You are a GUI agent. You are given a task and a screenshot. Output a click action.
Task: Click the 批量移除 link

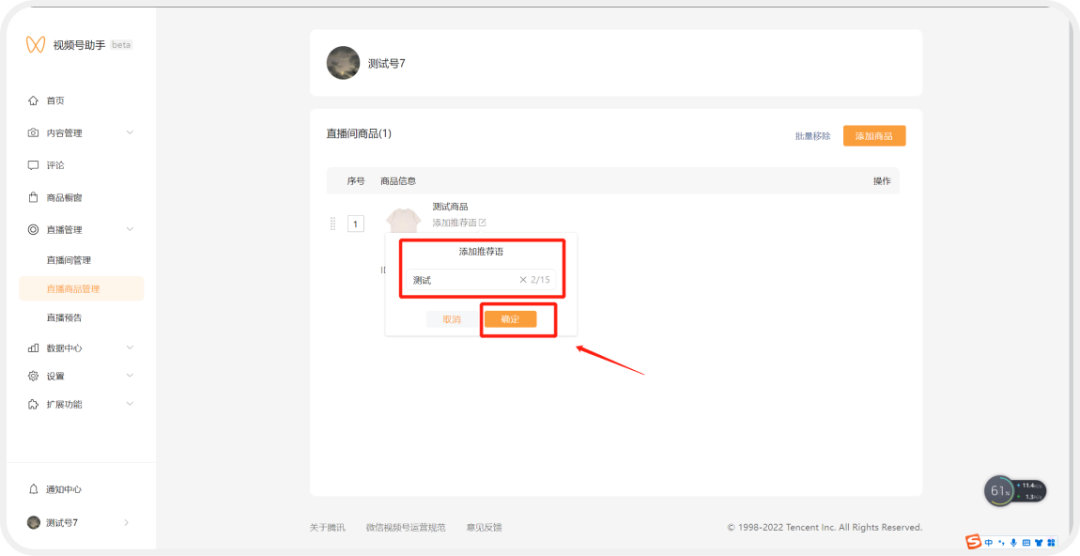tap(813, 136)
